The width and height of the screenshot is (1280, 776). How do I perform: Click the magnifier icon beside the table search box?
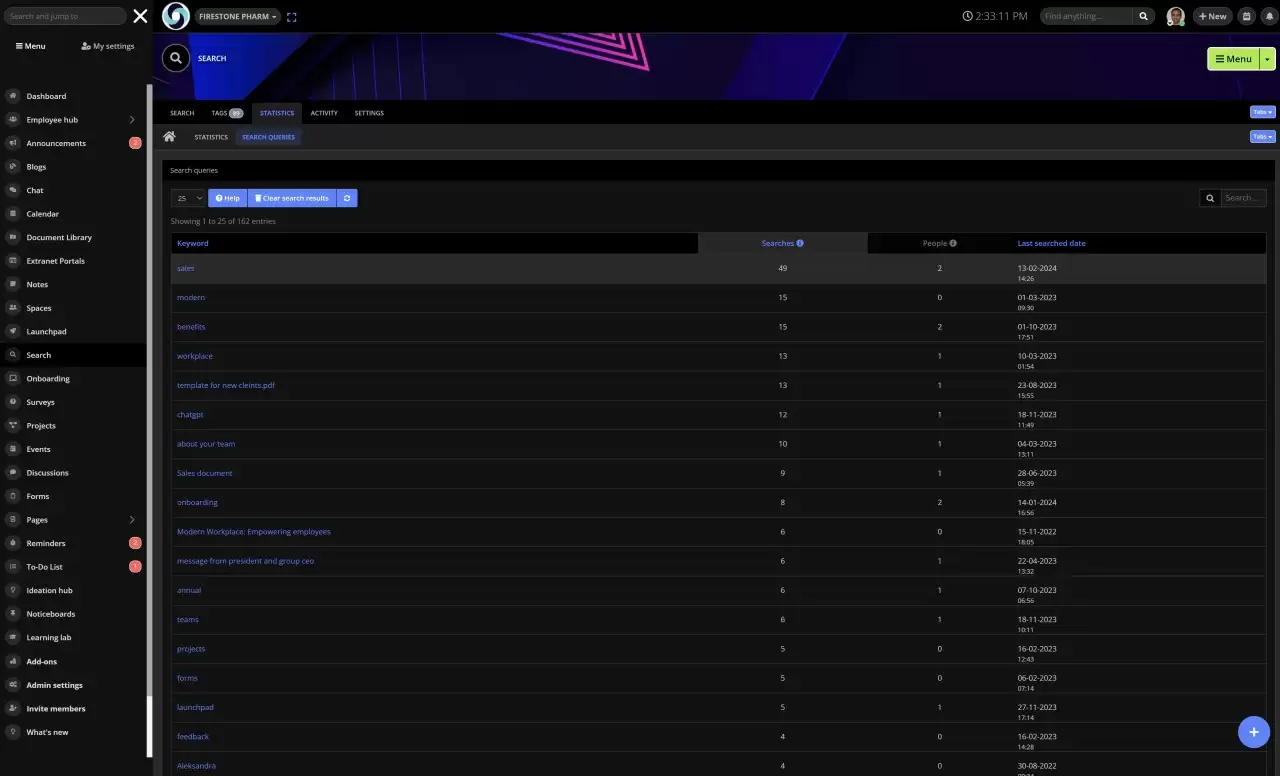coord(1210,197)
